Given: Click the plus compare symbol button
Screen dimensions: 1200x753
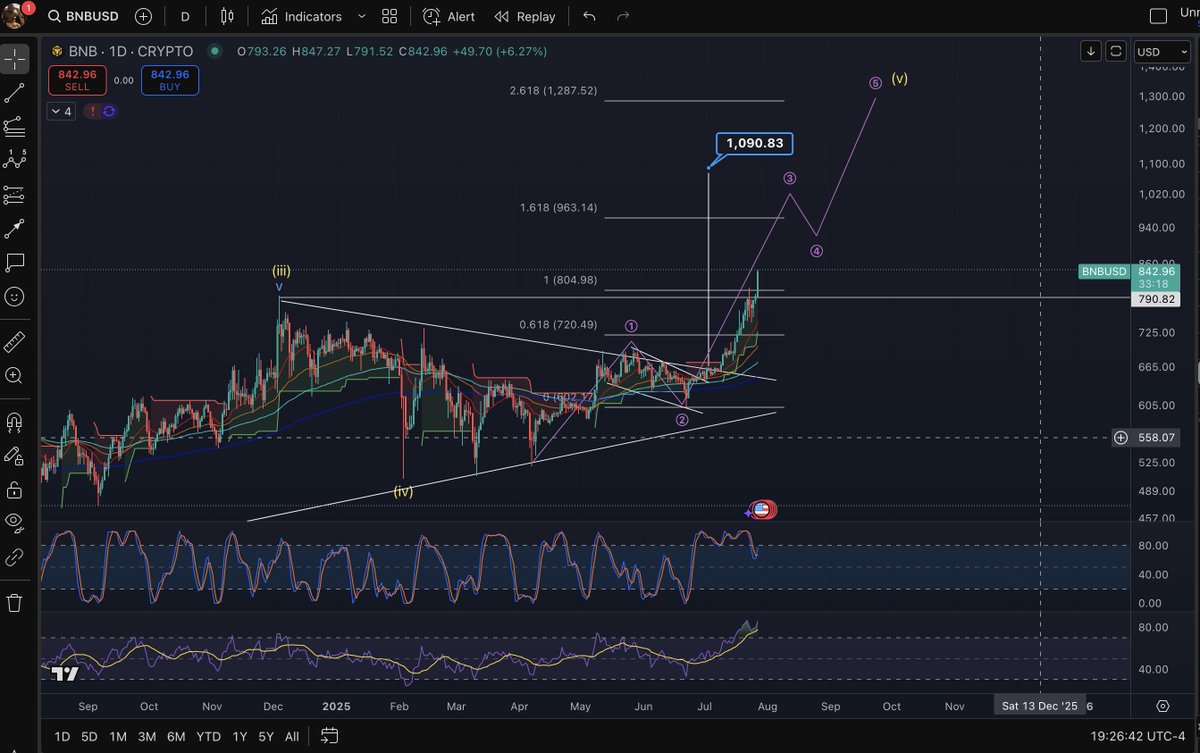Looking at the screenshot, I should tap(144, 17).
